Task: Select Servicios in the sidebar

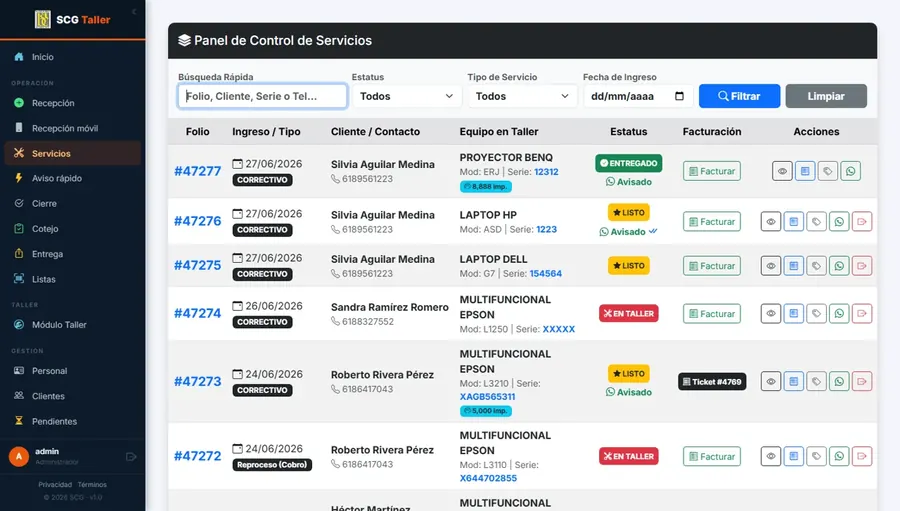Action: point(72,153)
